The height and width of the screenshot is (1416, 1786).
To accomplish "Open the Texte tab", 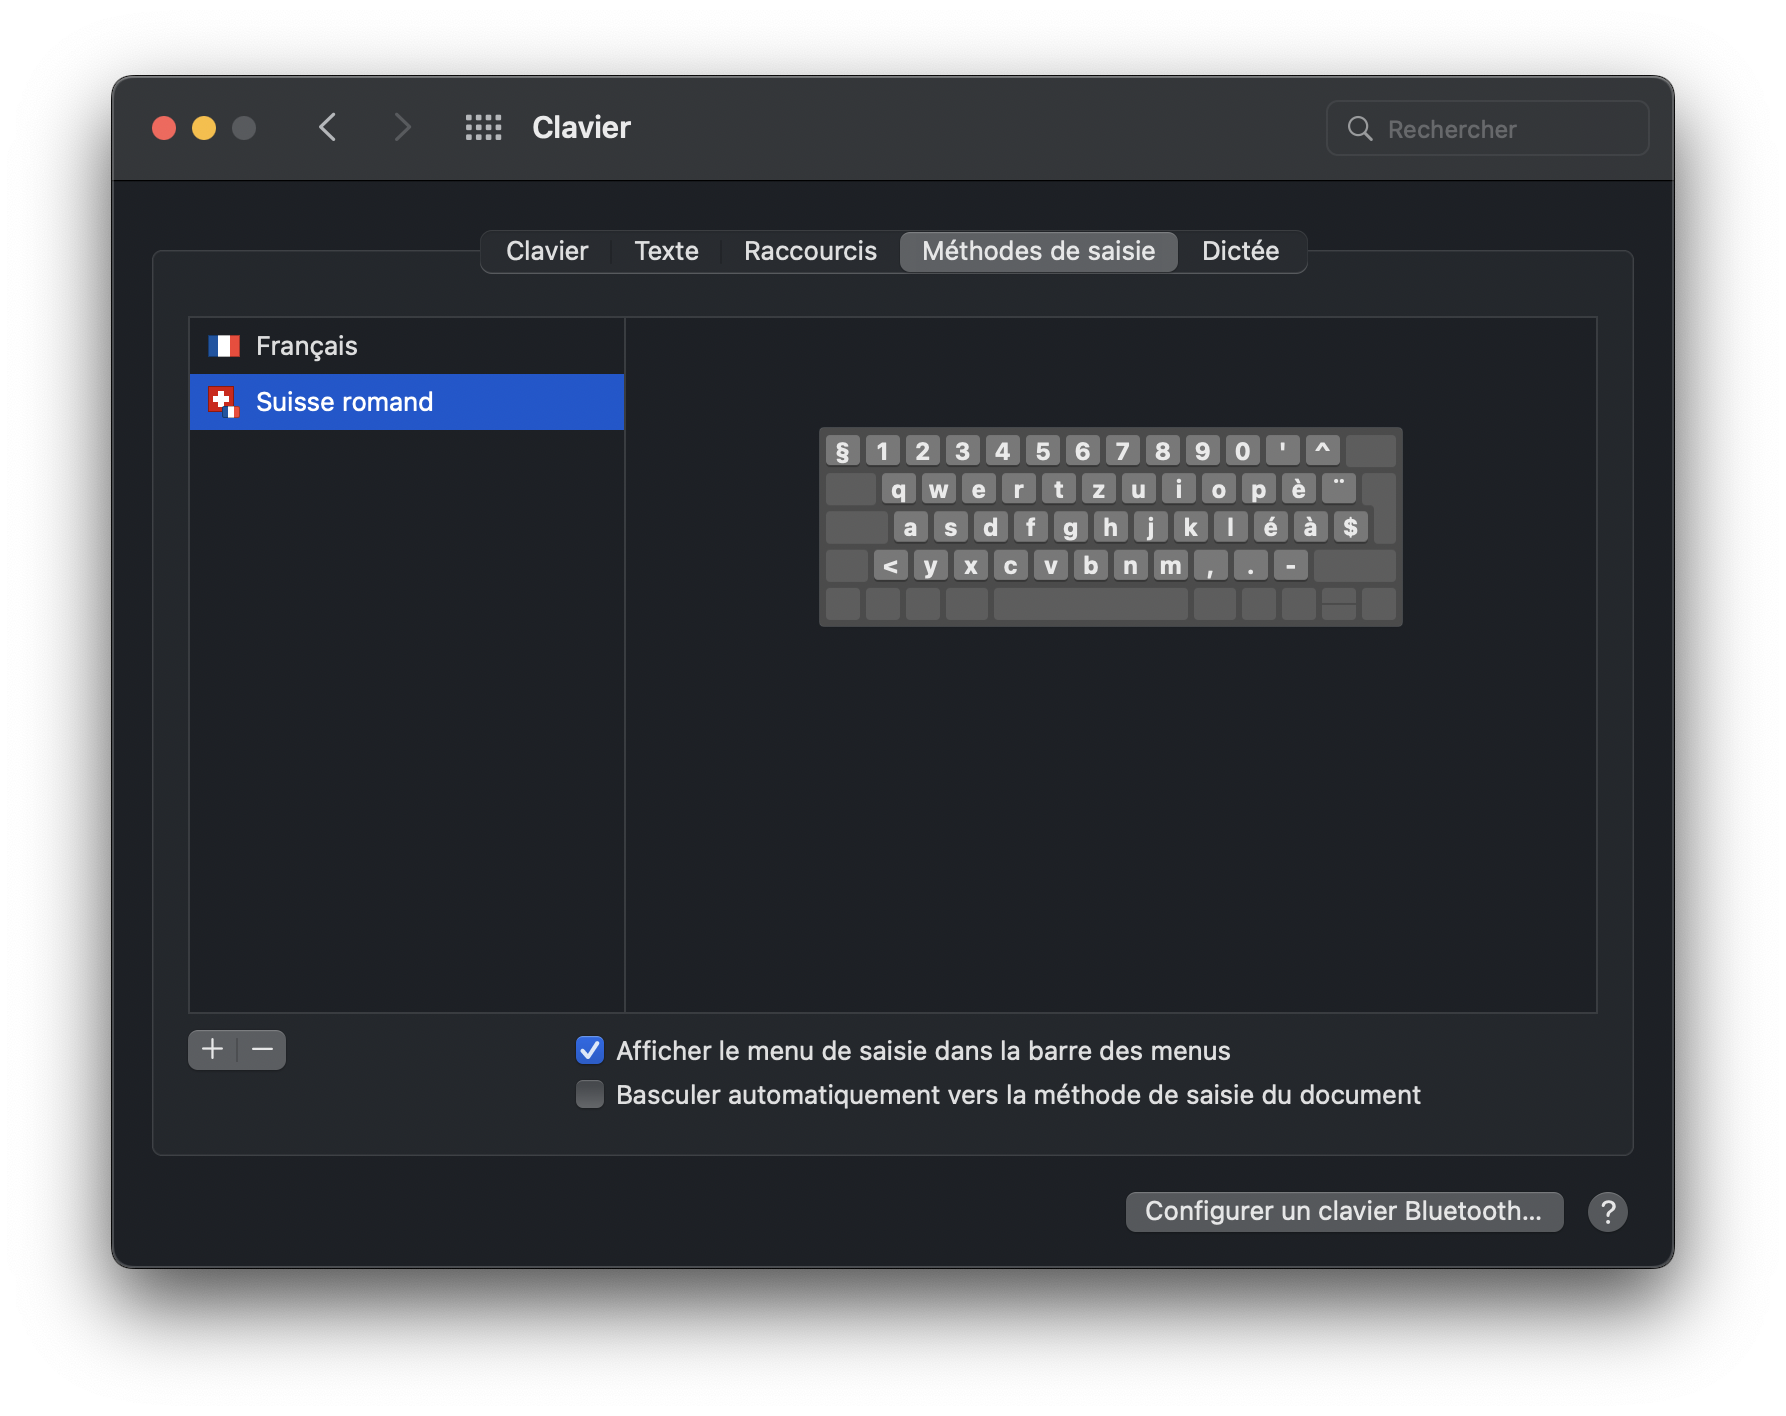I will click(666, 251).
